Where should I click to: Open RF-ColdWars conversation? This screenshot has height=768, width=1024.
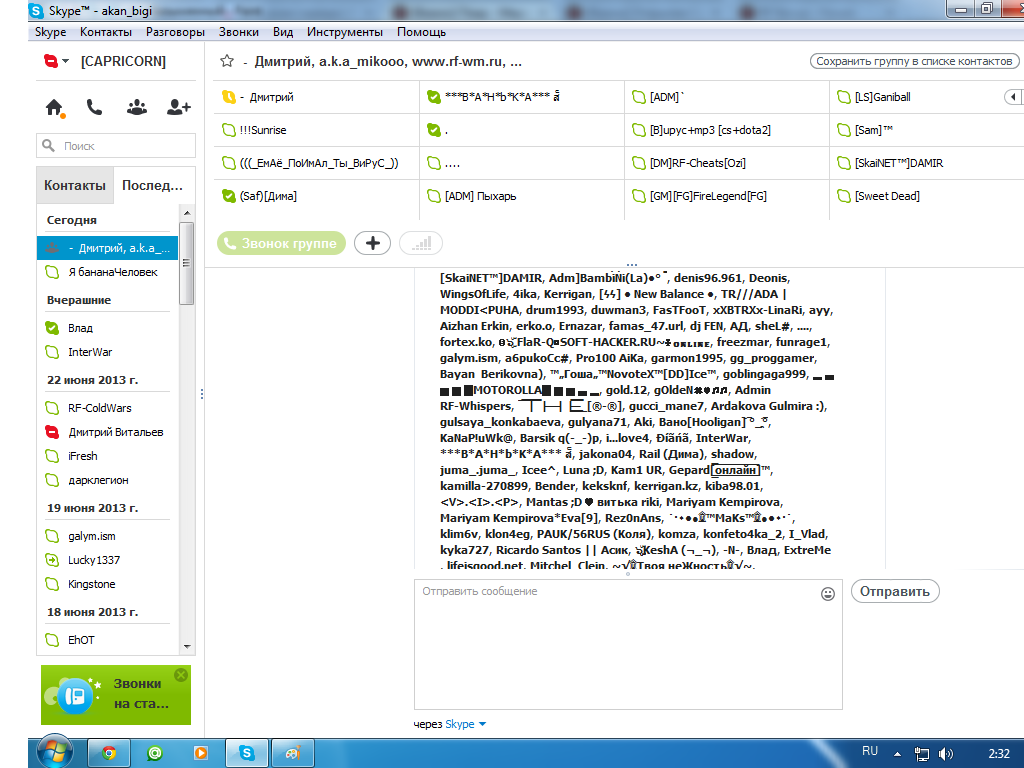[107, 408]
